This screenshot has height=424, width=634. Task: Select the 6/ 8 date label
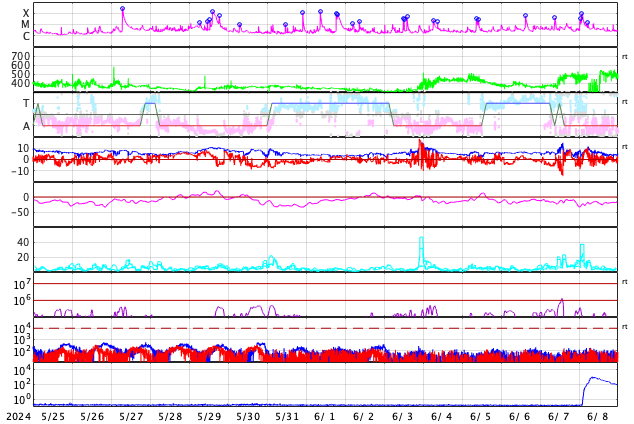598,417
